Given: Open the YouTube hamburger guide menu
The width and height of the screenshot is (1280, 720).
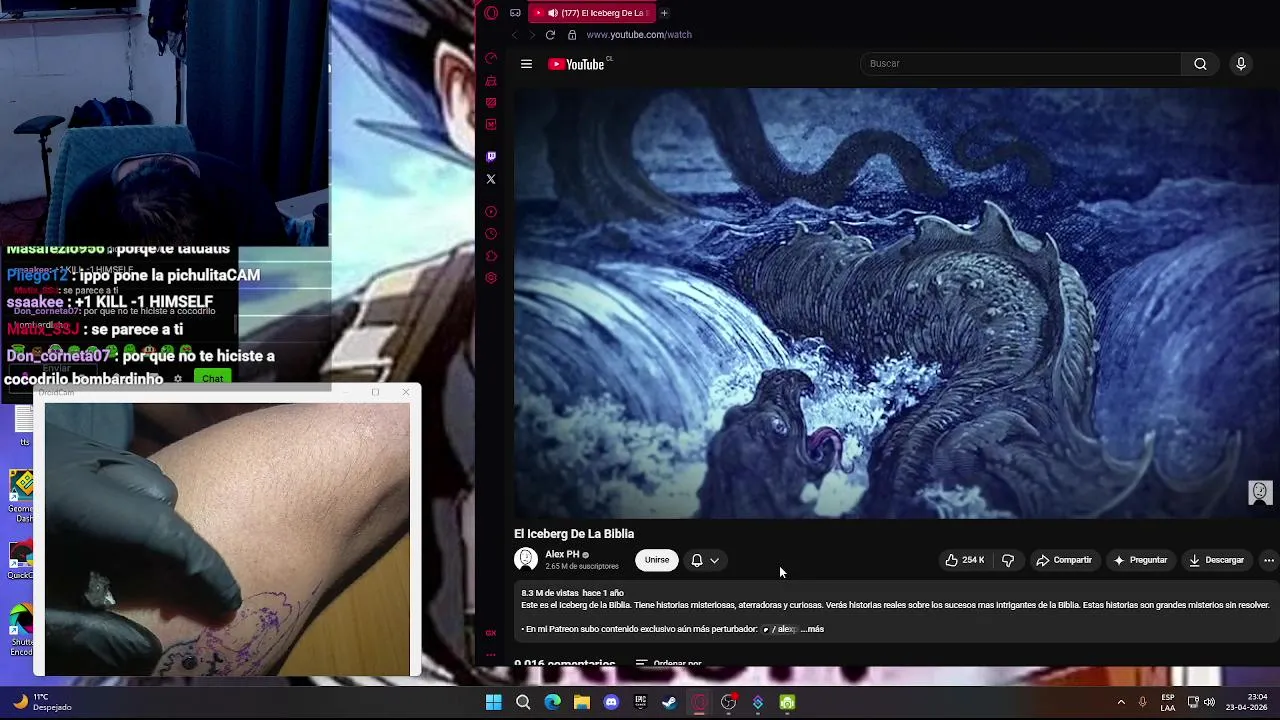Looking at the screenshot, I should [x=526, y=64].
